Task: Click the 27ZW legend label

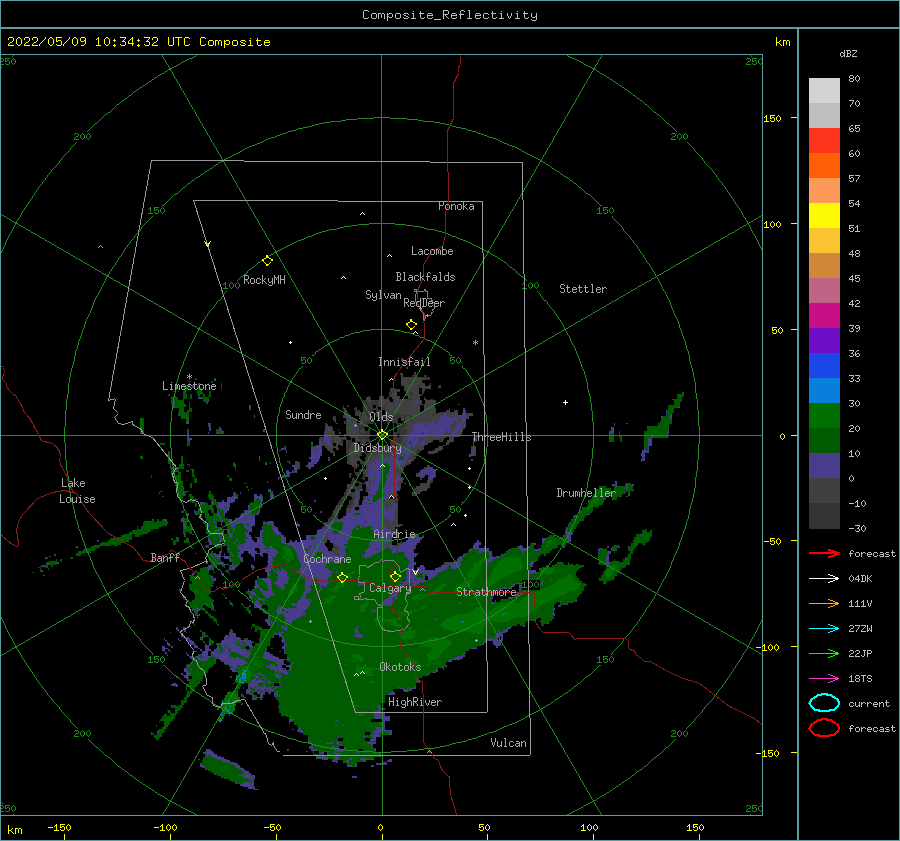Action: (x=860, y=629)
